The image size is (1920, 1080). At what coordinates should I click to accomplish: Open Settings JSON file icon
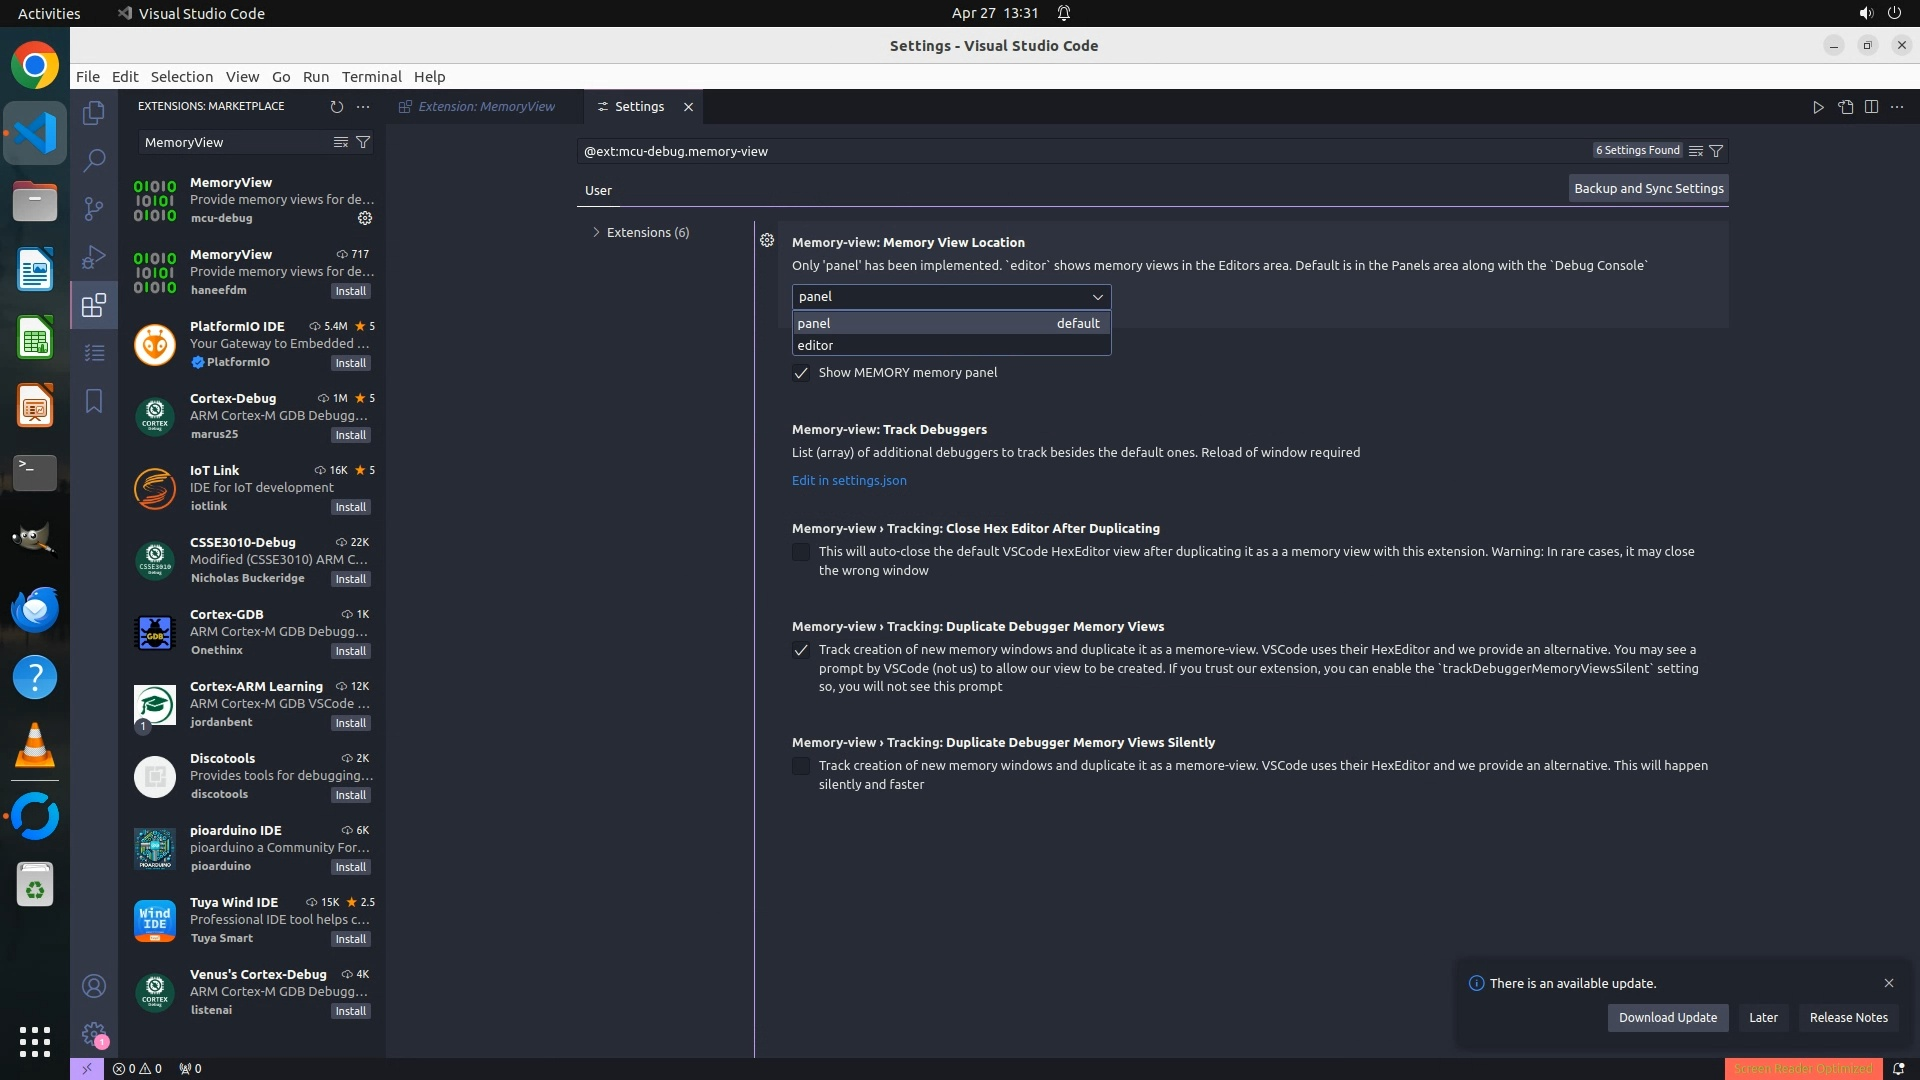click(x=1845, y=107)
